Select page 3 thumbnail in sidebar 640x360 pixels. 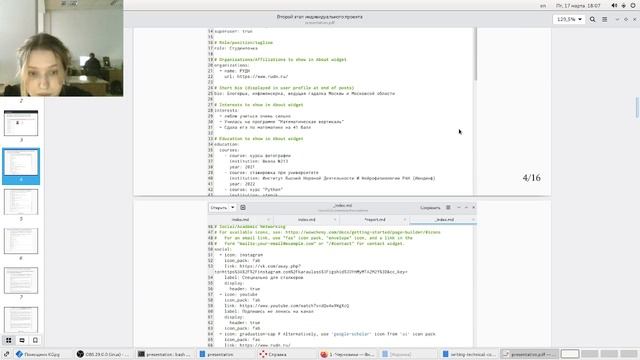(21, 123)
